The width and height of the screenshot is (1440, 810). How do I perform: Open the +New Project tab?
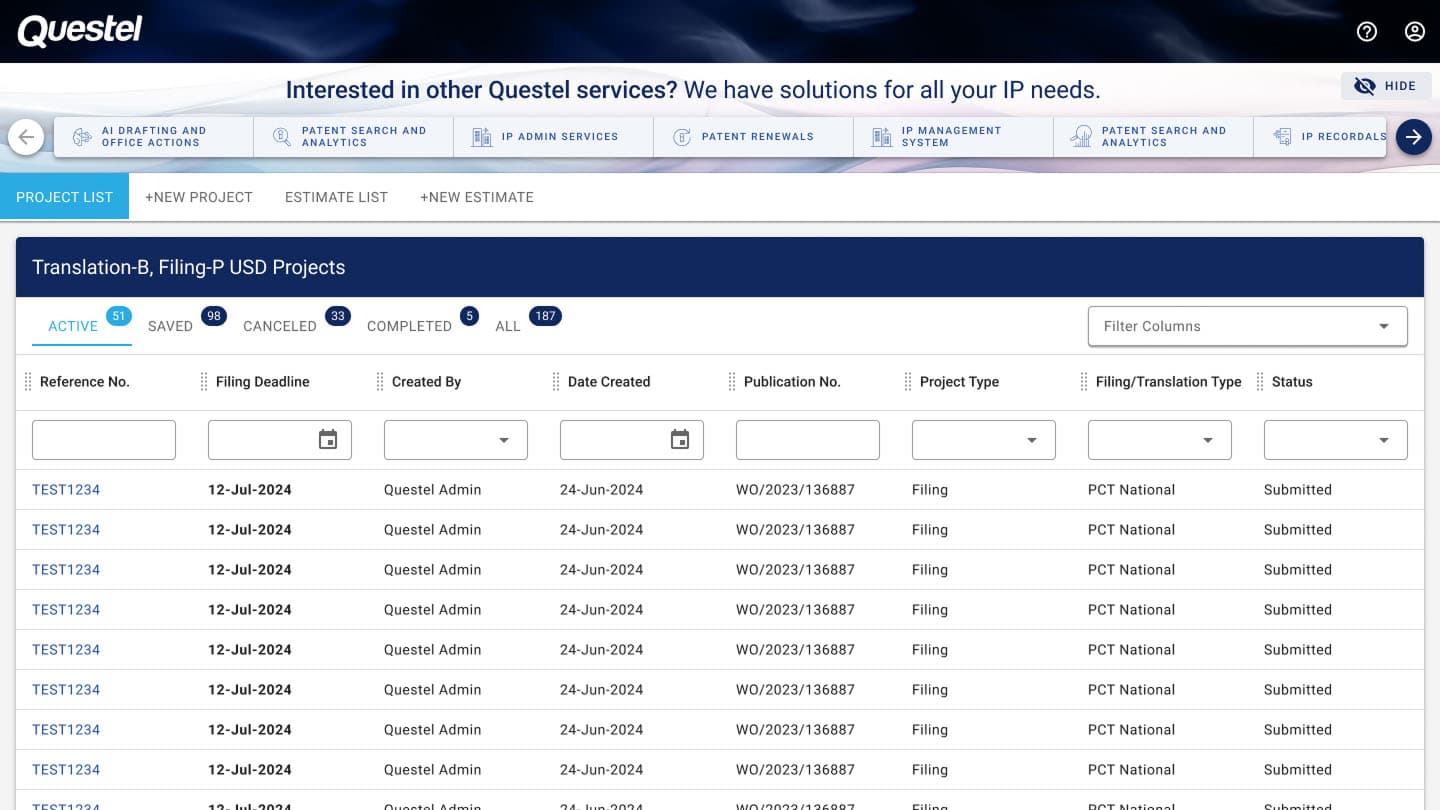[199, 197]
